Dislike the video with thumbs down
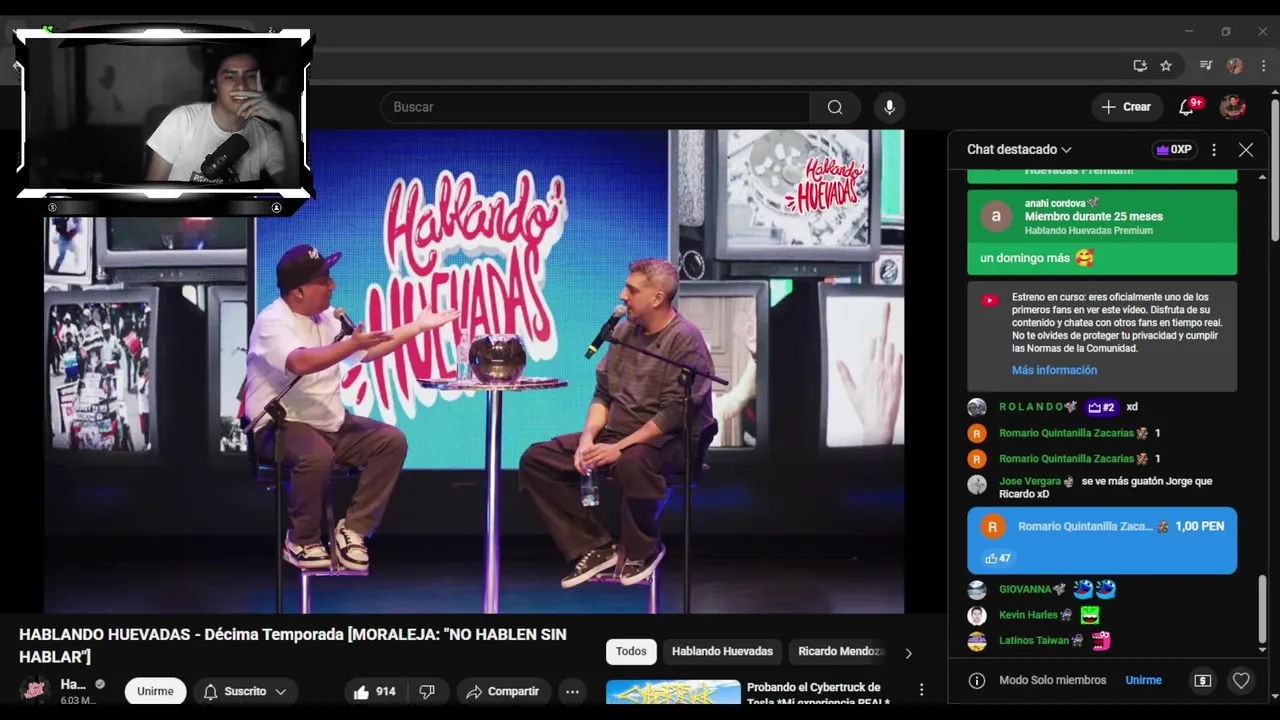Screen dimensions: 1280x720 click(x=427, y=691)
